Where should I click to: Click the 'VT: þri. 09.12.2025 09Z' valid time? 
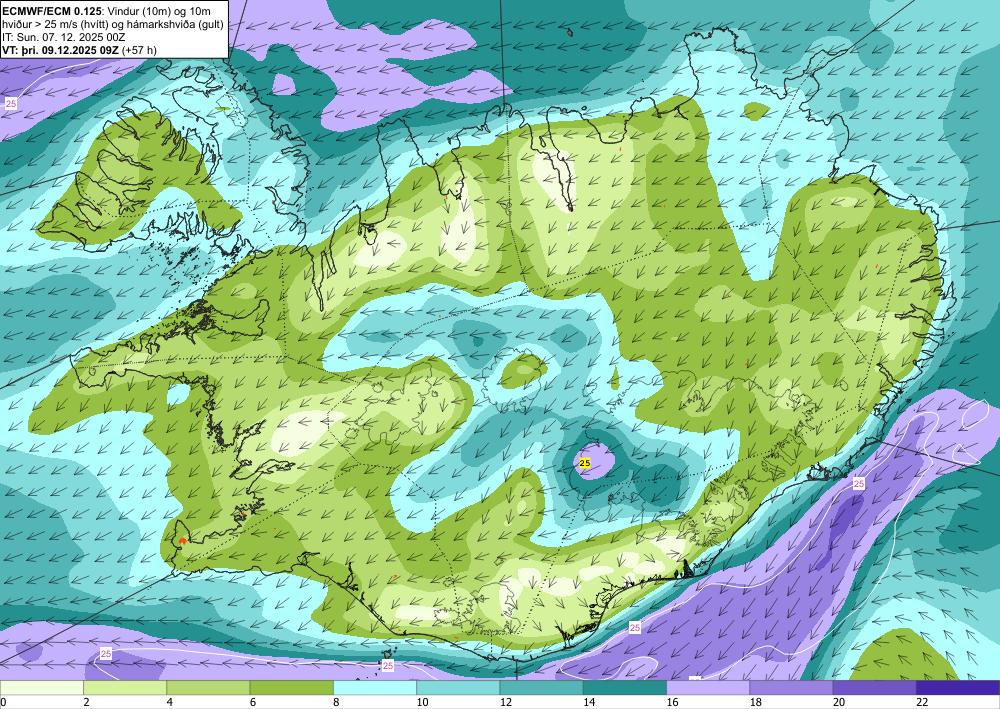tap(60, 50)
